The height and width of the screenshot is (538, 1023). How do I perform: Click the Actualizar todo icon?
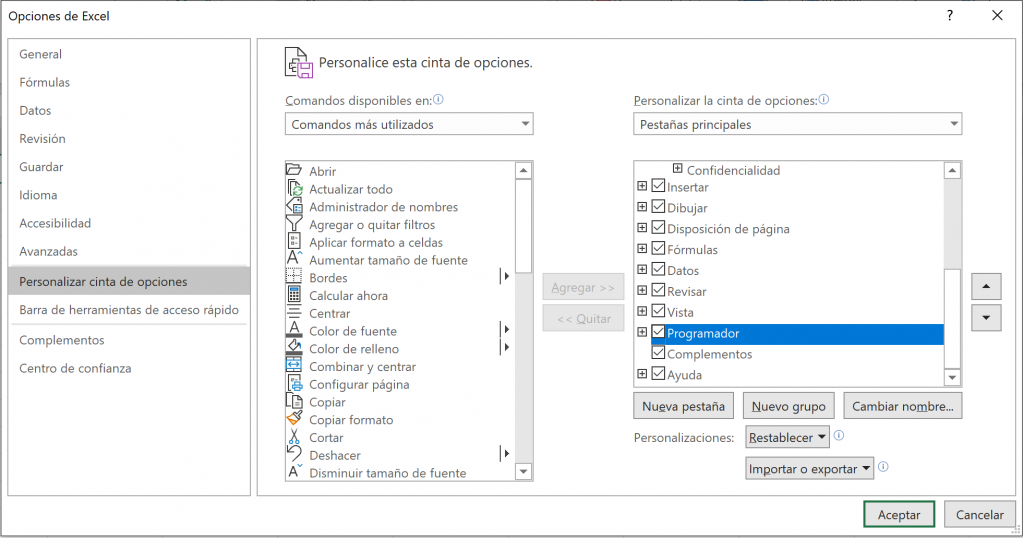point(294,188)
